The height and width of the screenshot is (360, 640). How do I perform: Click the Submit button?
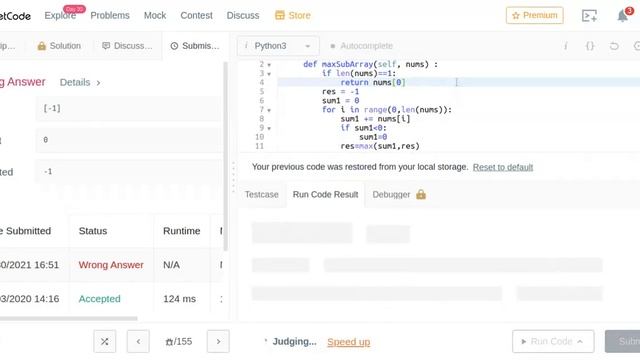623,341
